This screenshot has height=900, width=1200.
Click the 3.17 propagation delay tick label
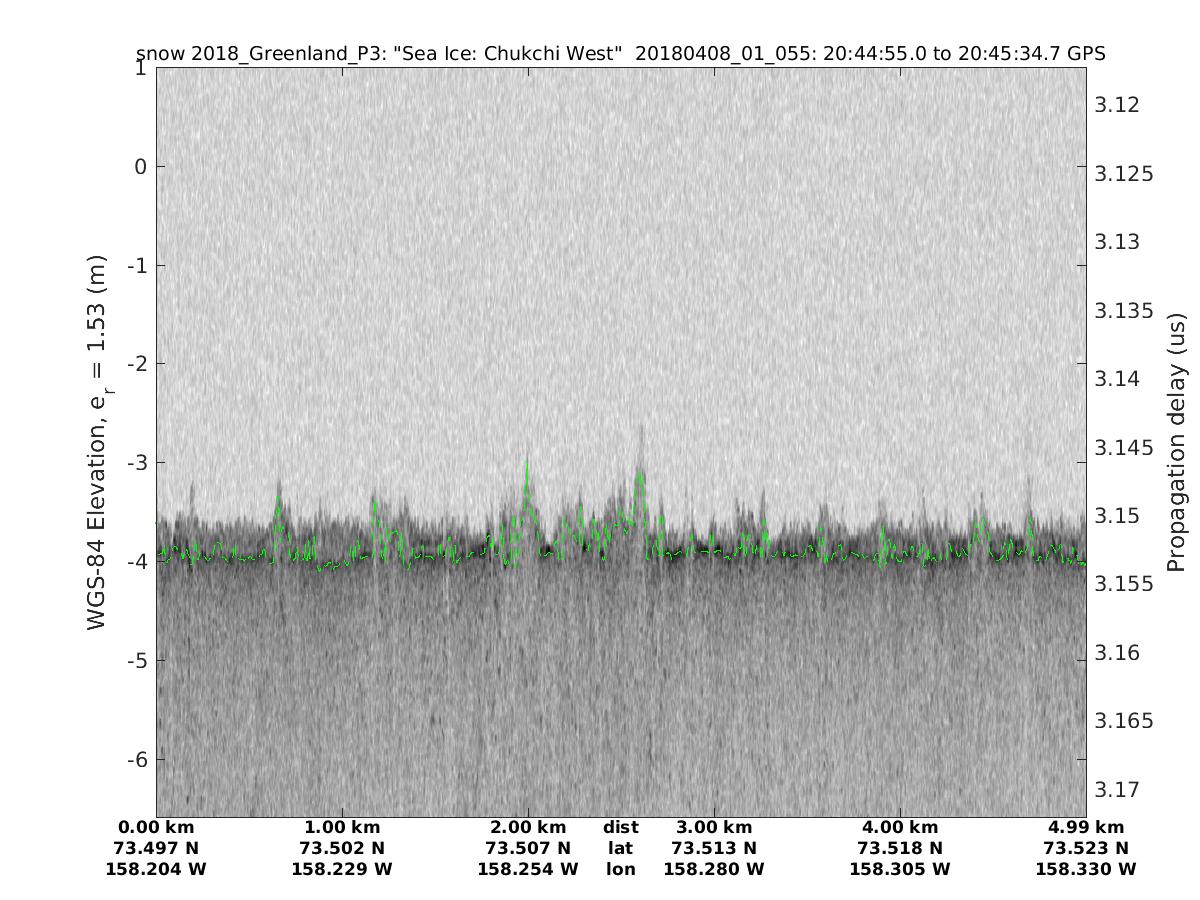tap(1116, 790)
